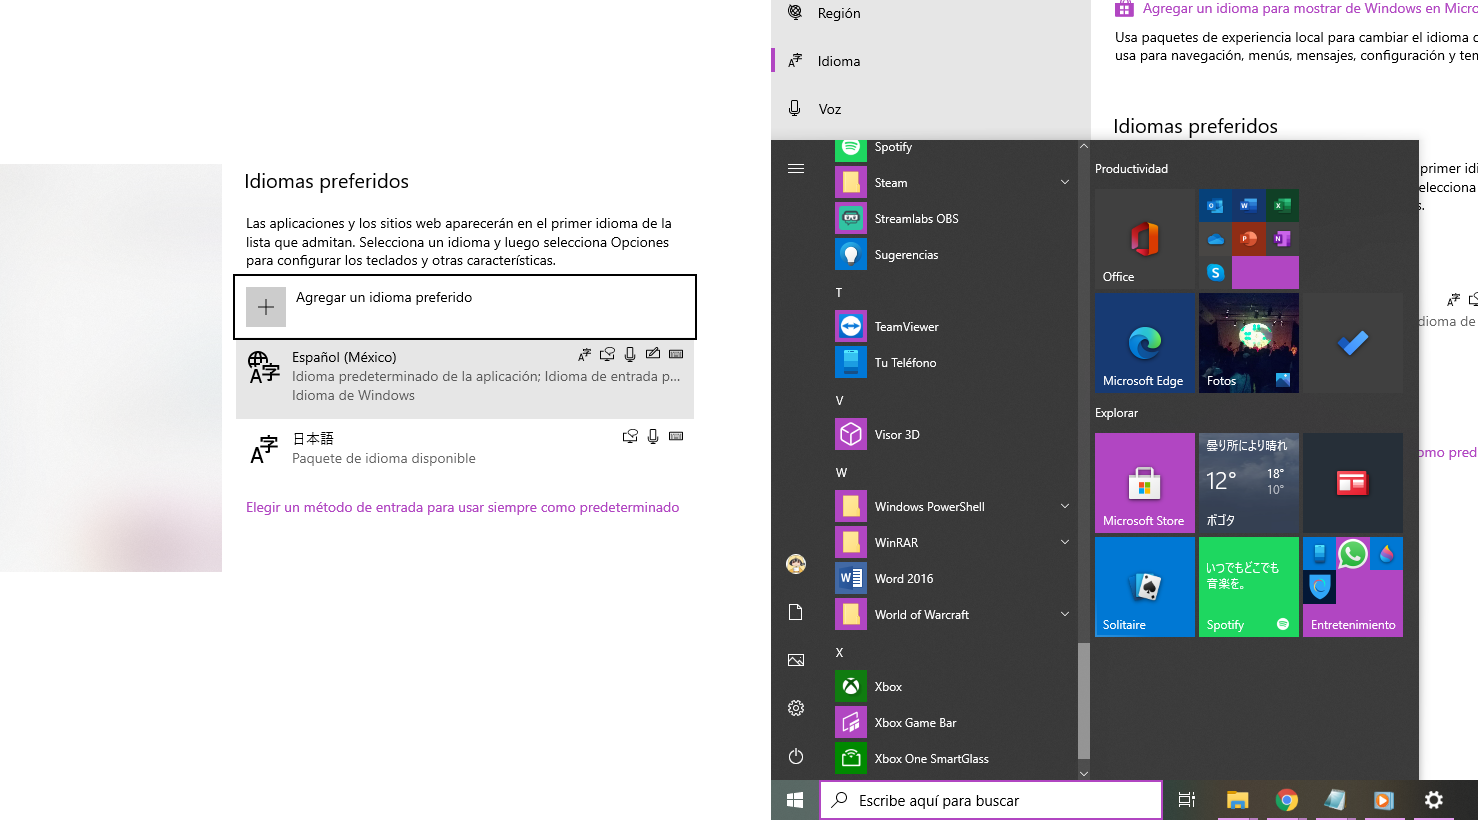The image size is (1478, 820).
Task: Open the Settings gear on the taskbar
Action: tap(1434, 800)
